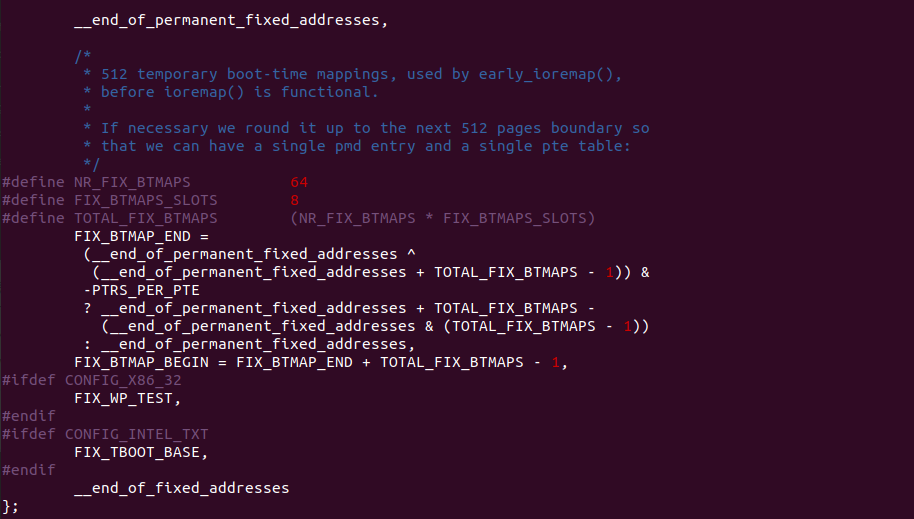Click the value 8 for FIX_BTMAPS_SLOTS
The height and width of the screenshot is (519, 914).
295,200
